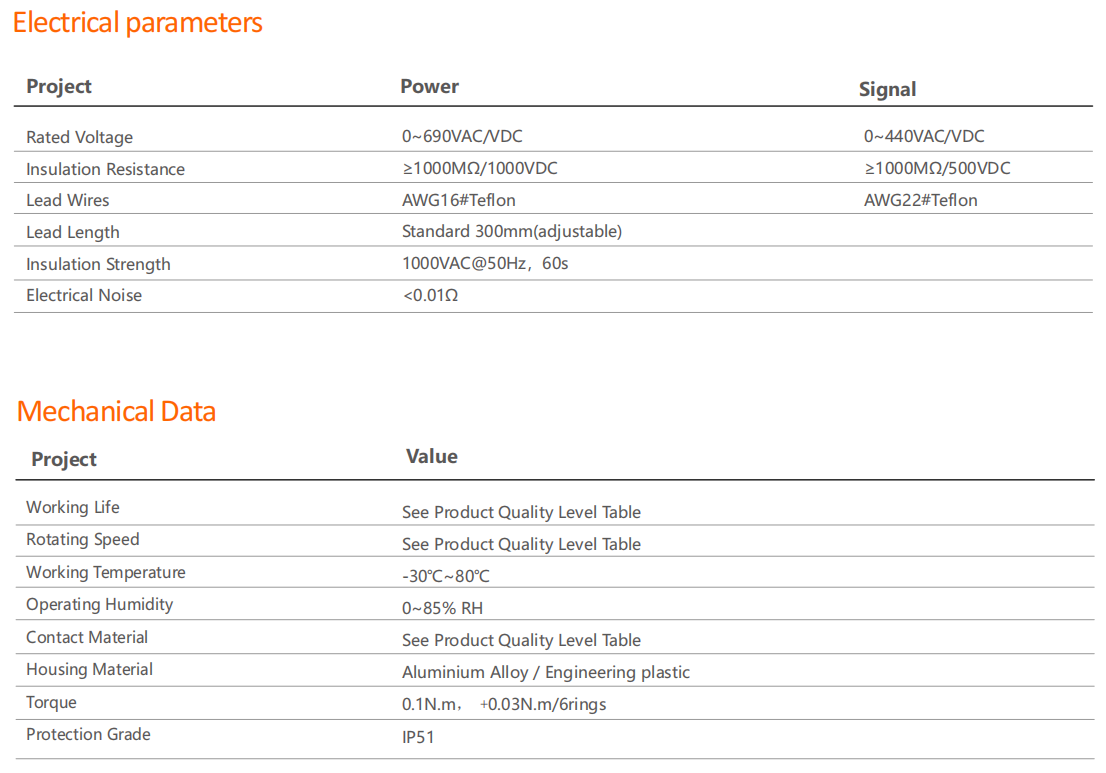The width and height of the screenshot is (1106, 773).
Task: Click the Insulation Resistance row label
Action: (105, 169)
